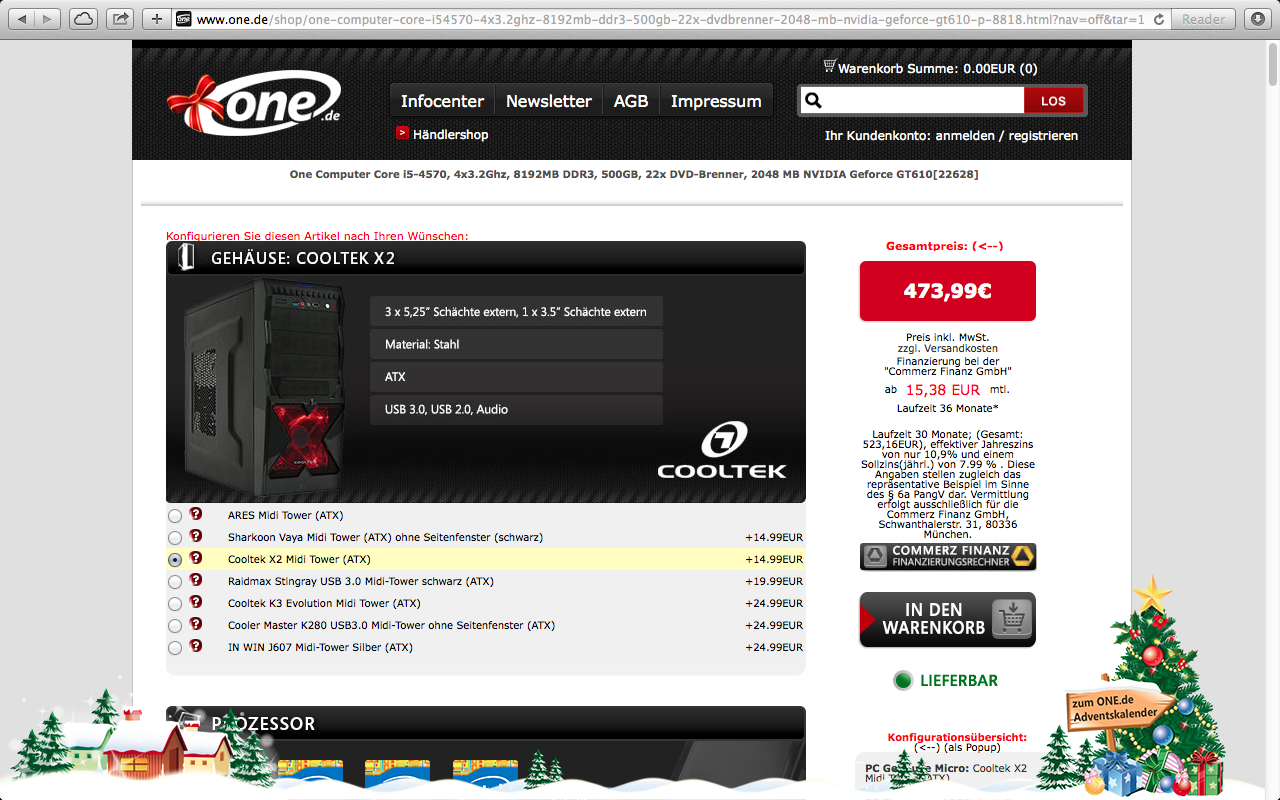This screenshot has height=800, width=1280.
Task: Click the IN DEN WARENKORB button
Action: pyautogui.click(x=947, y=619)
